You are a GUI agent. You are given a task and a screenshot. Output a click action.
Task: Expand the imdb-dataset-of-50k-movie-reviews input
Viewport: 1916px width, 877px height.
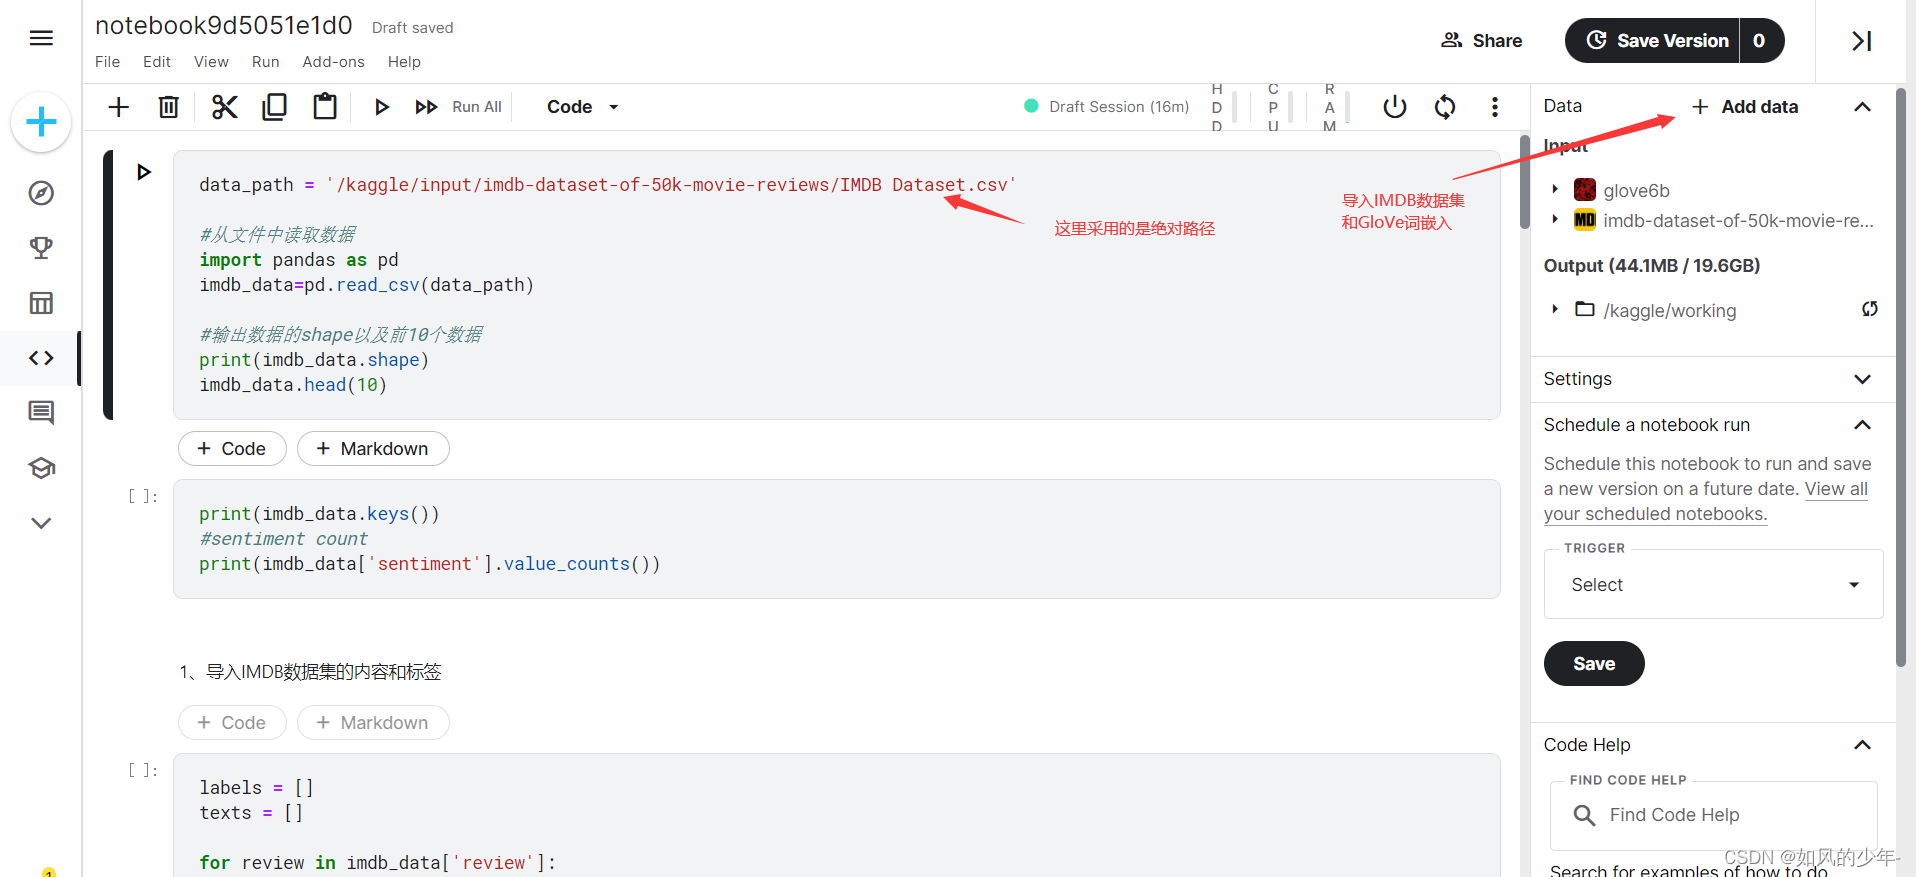pos(1555,220)
